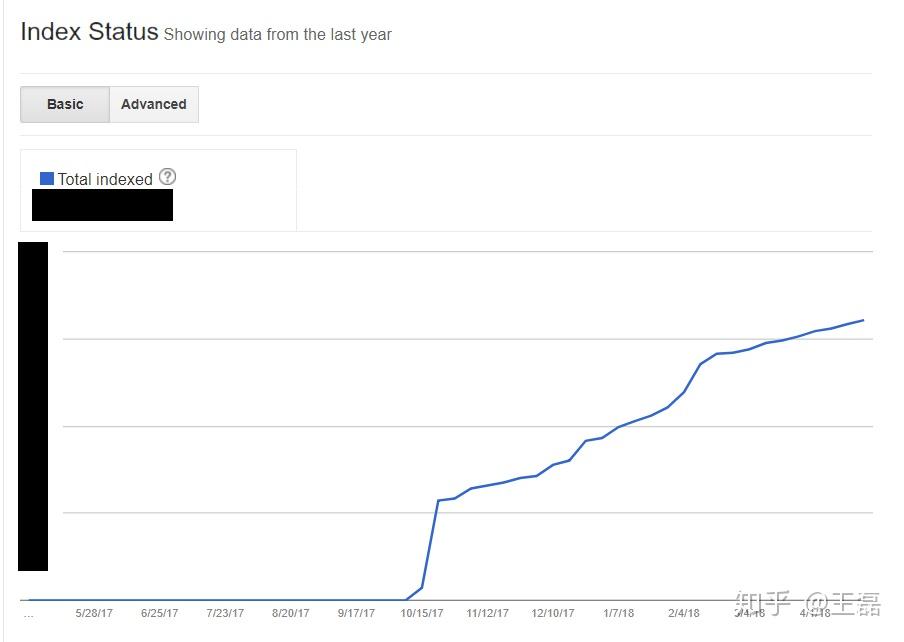Click the 5/28/17 date label
The height and width of the screenshot is (642, 904).
click(94, 613)
